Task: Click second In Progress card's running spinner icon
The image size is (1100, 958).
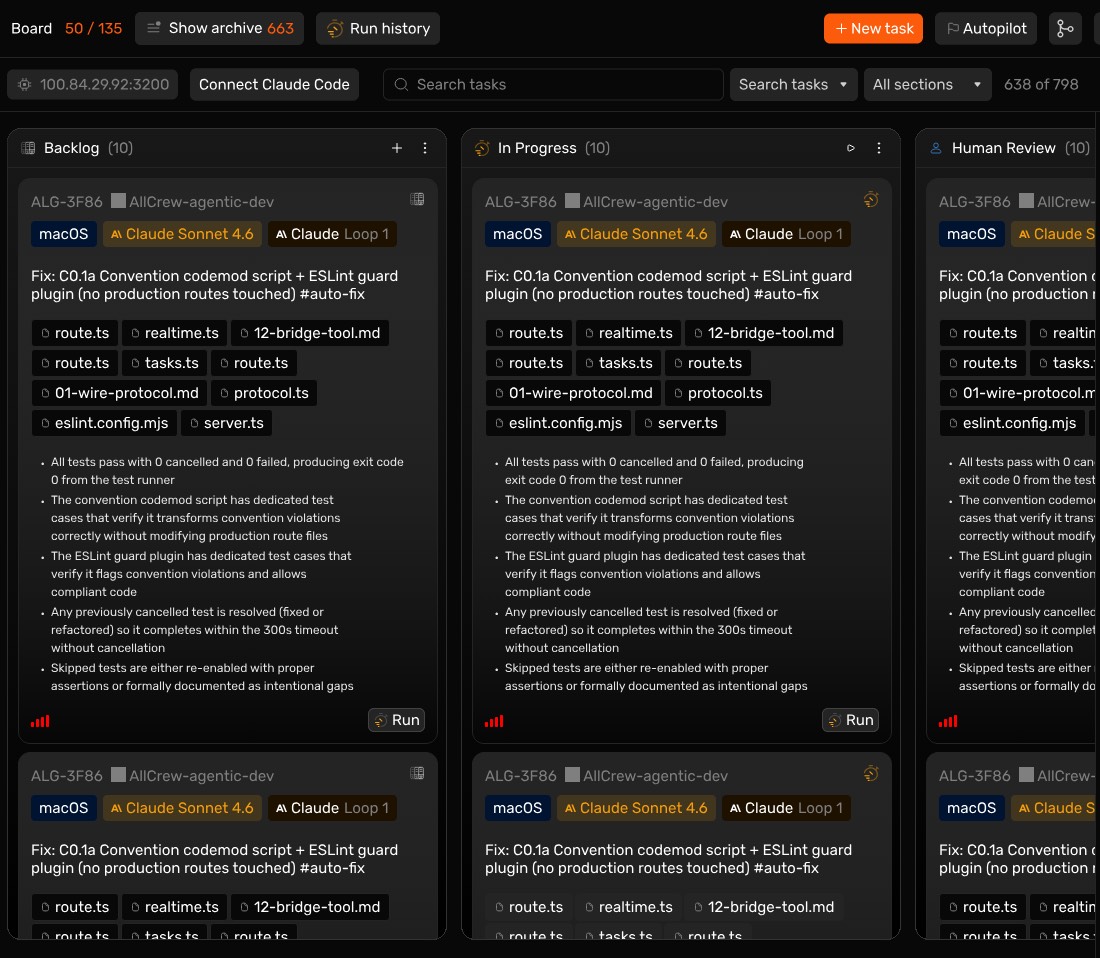Action: coord(871,774)
